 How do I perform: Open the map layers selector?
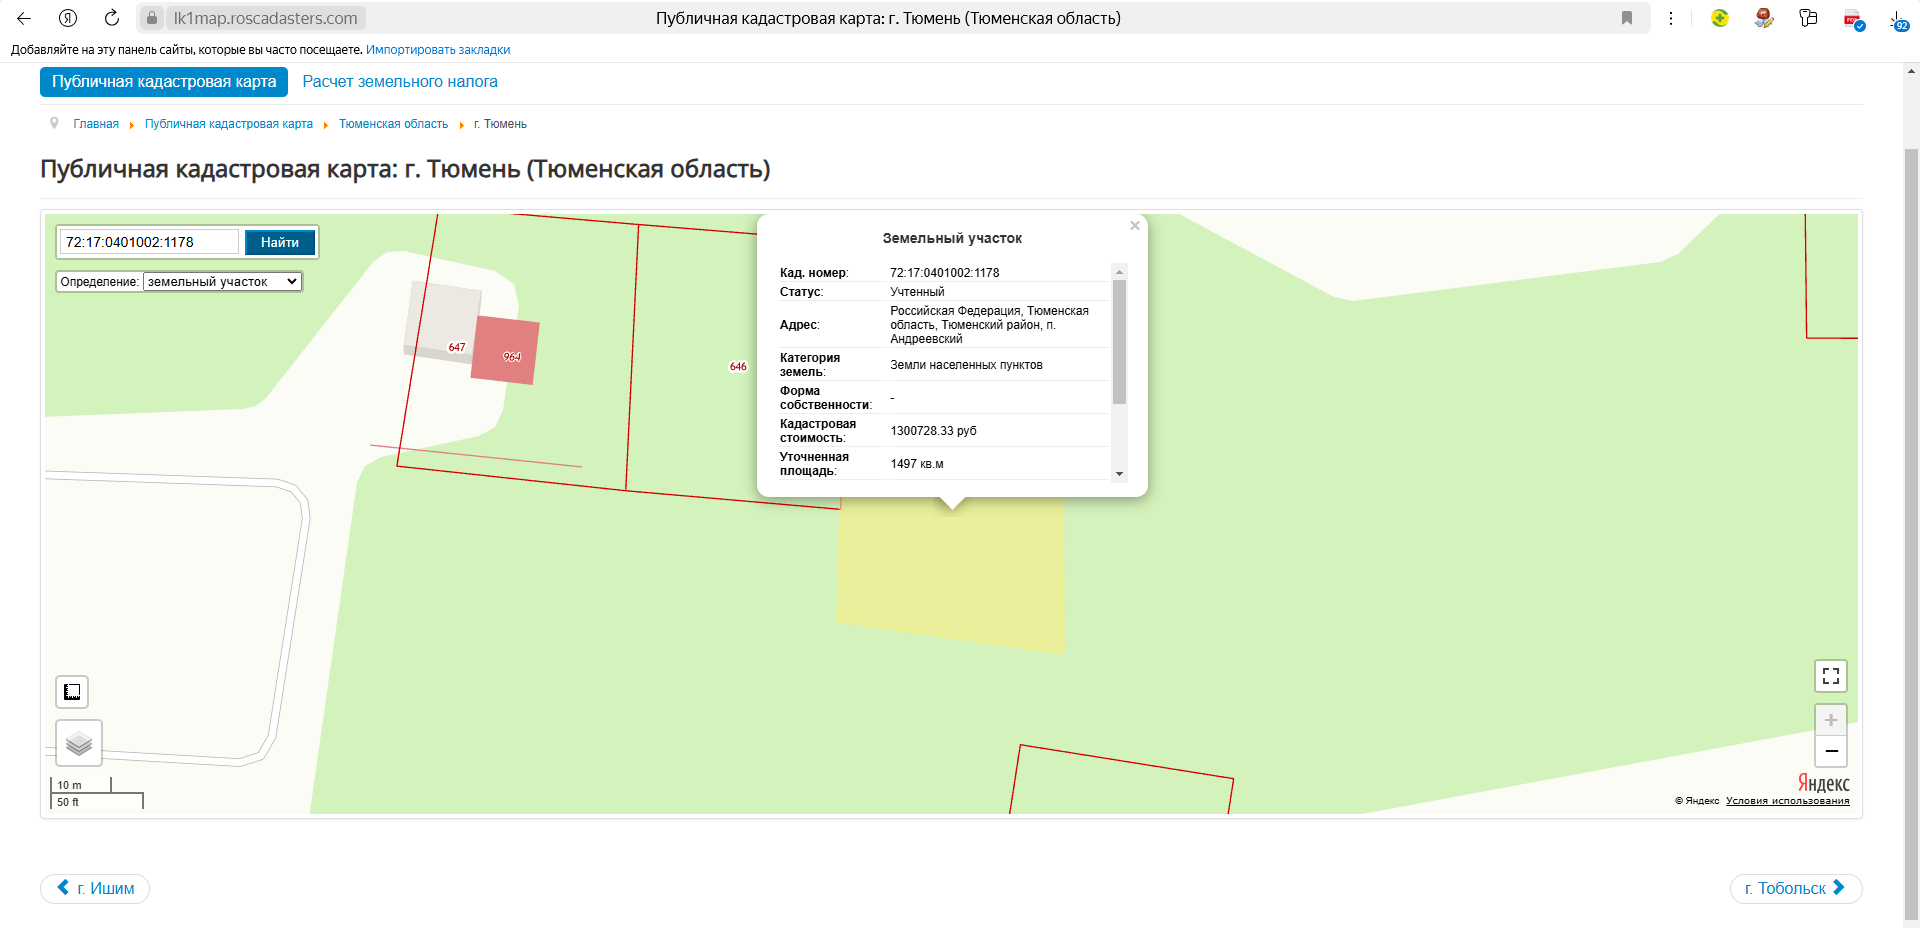(x=79, y=743)
